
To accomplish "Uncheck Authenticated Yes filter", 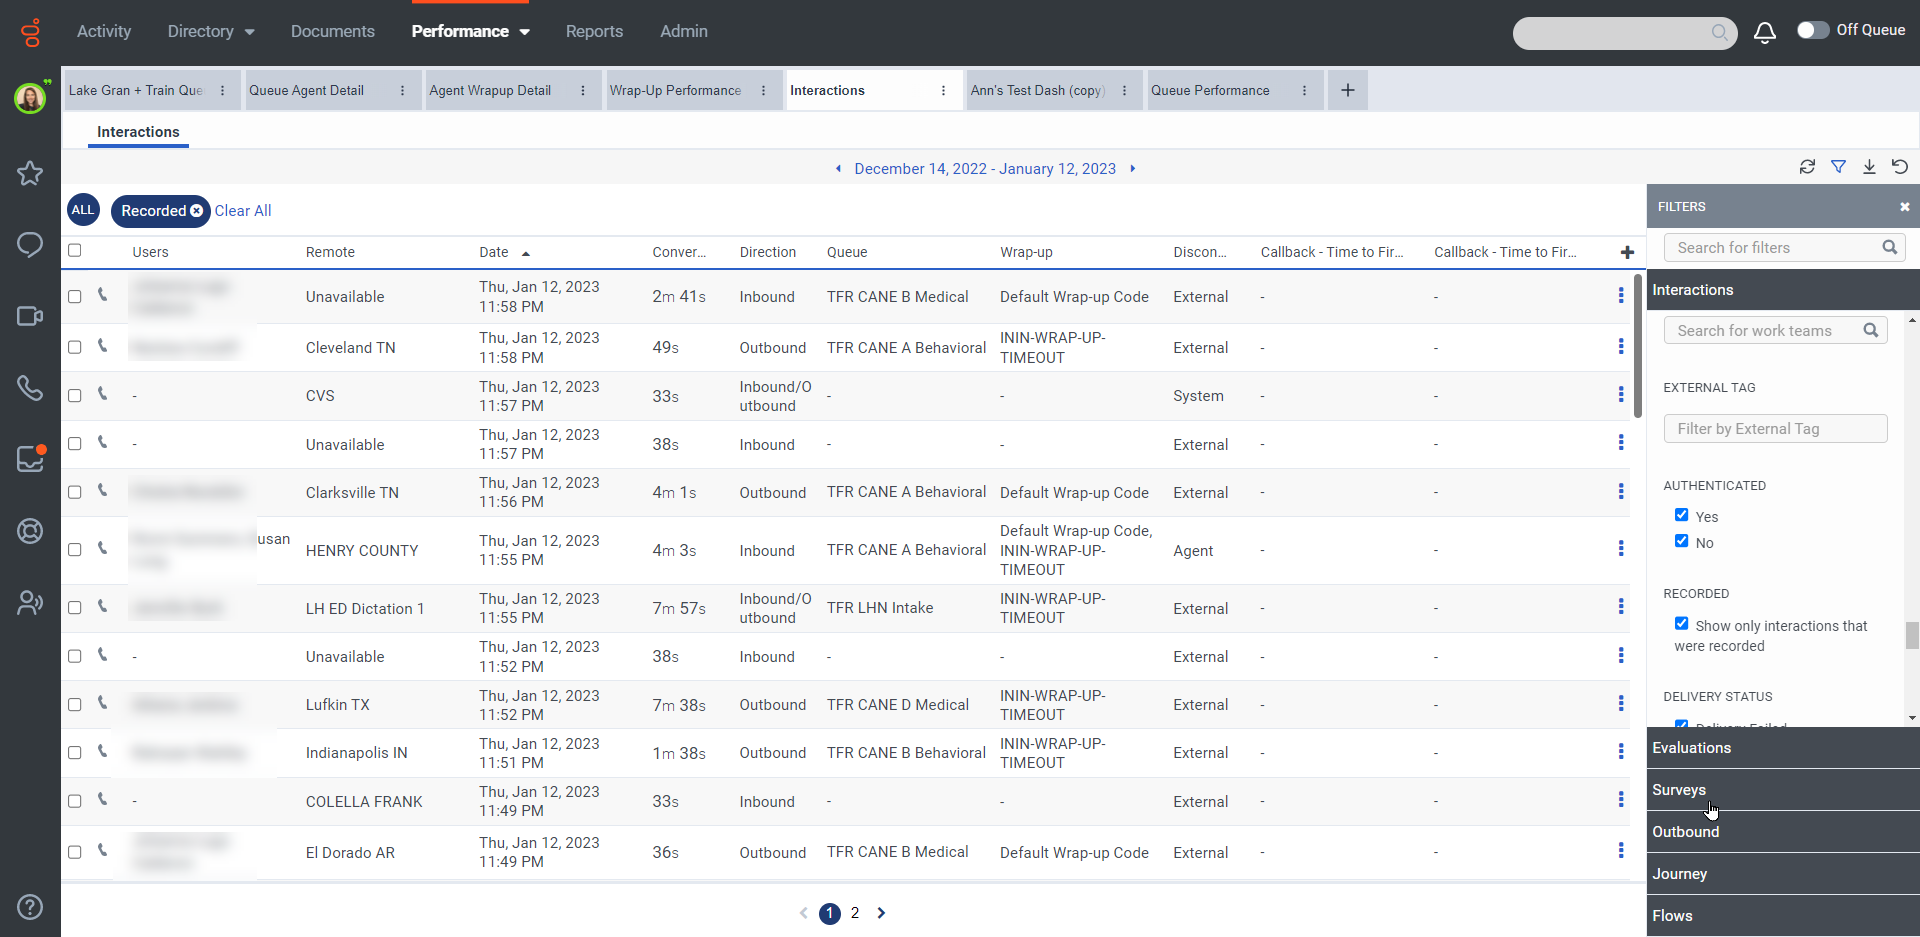I will pyautogui.click(x=1681, y=515).
